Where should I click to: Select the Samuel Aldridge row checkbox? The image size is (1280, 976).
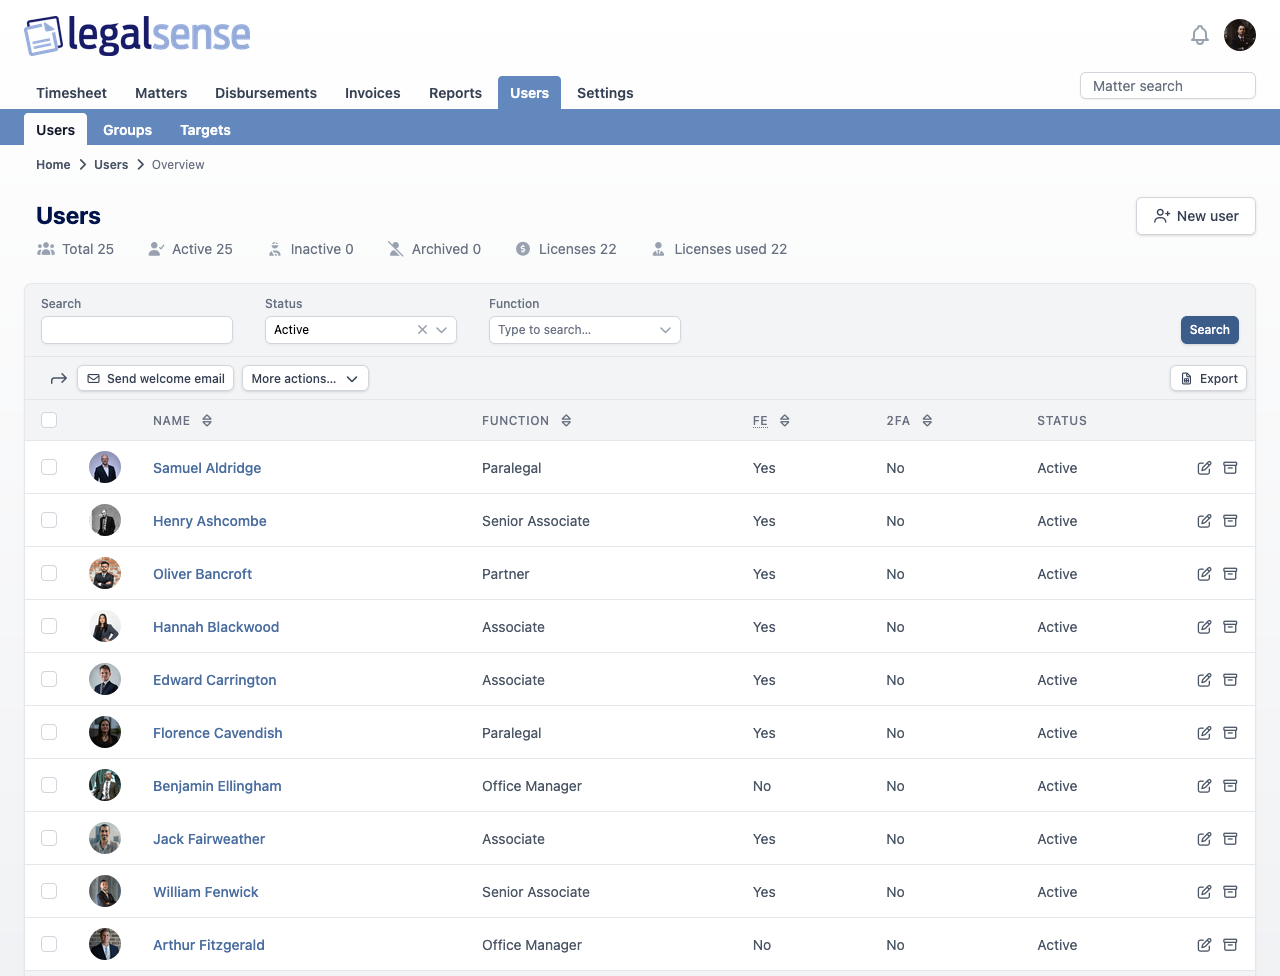[x=49, y=467]
